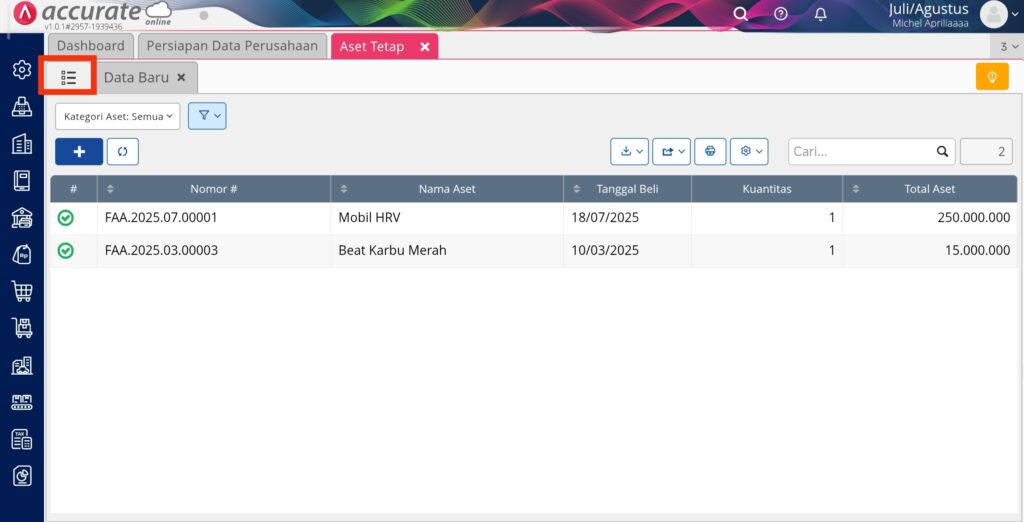The image size is (1024, 522).
Task: Open asset FAA.2025.03.00003
Action: coord(161,250)
